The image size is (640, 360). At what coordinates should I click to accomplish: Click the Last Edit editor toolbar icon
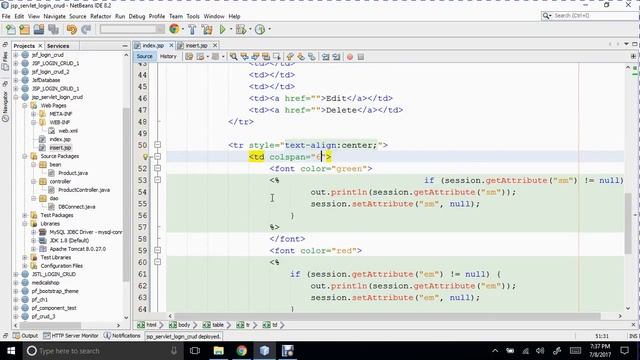pyautogui.click(x=189, y=57)
